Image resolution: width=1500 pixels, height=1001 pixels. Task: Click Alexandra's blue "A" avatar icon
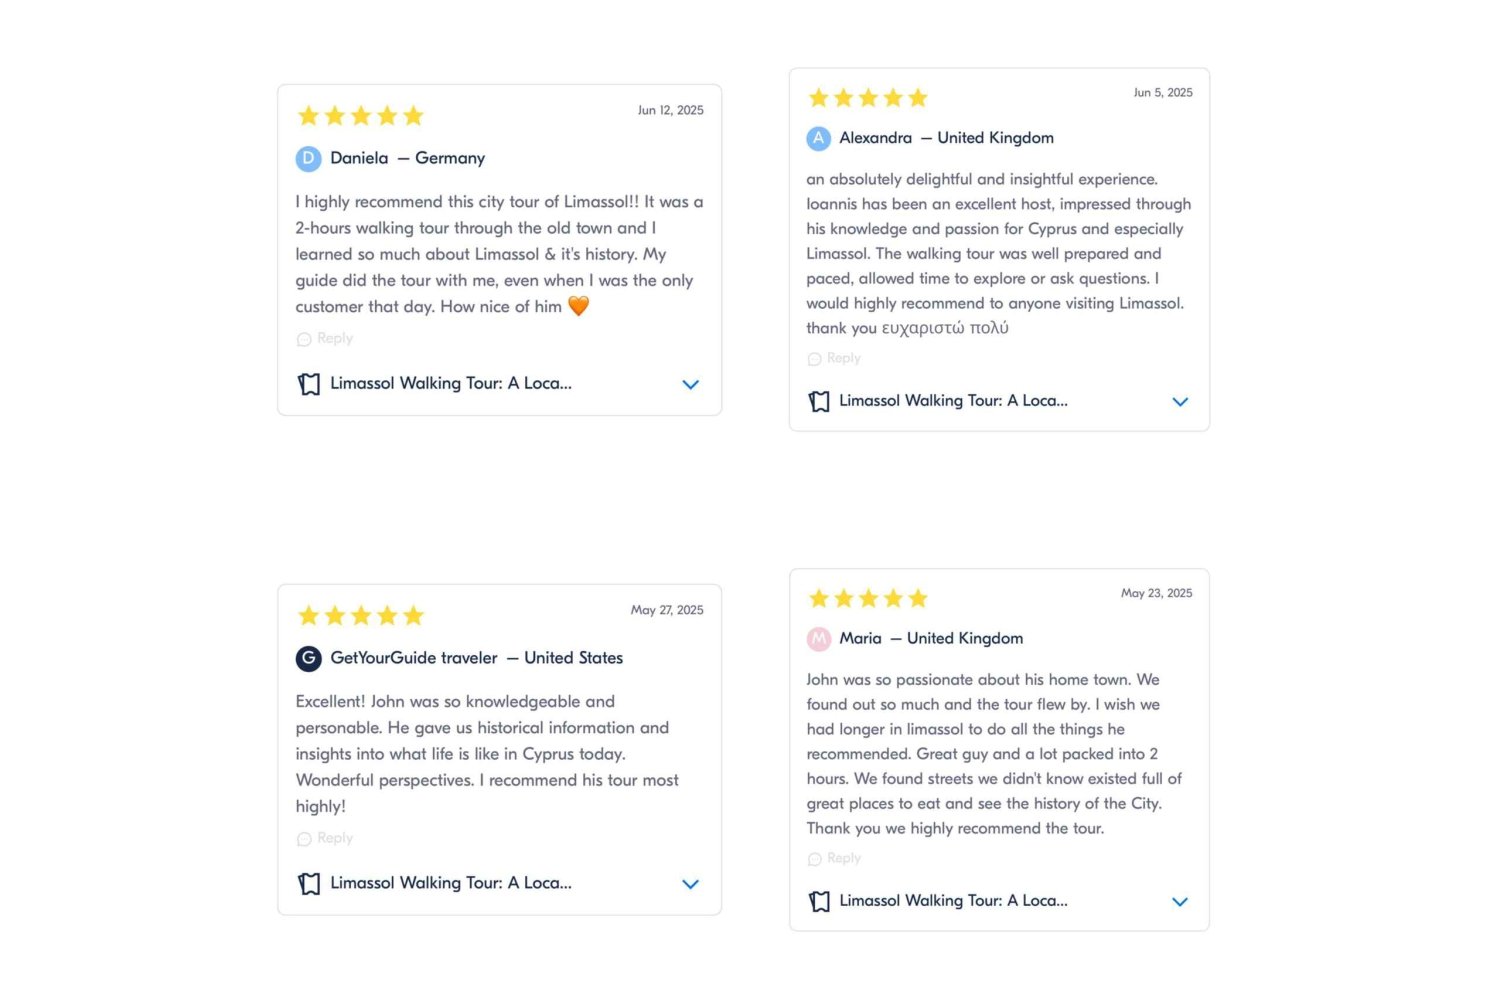pos(818,138)
